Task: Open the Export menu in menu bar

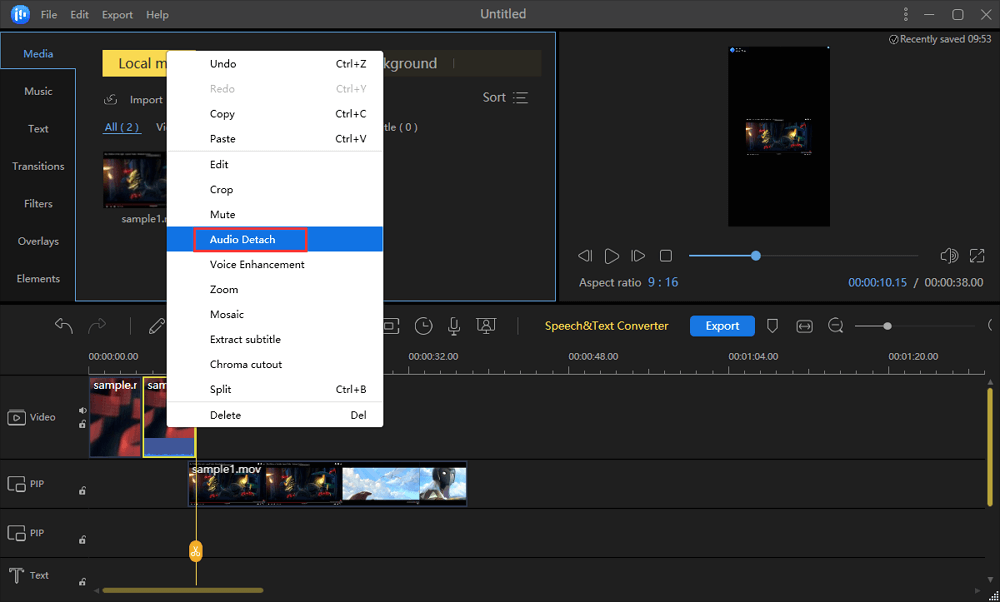Action: tap(117, 15)
